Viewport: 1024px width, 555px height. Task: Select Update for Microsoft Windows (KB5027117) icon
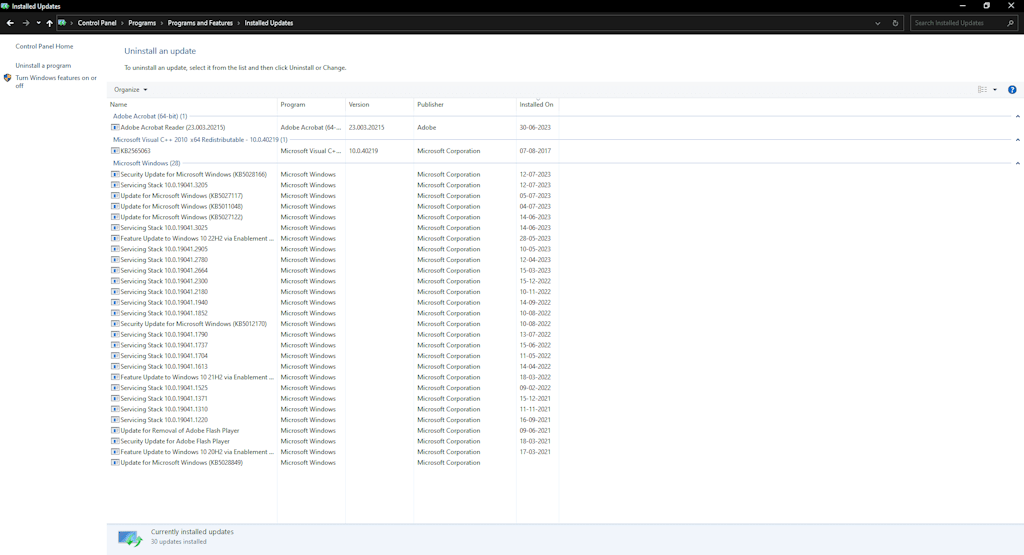click(115, 196)
